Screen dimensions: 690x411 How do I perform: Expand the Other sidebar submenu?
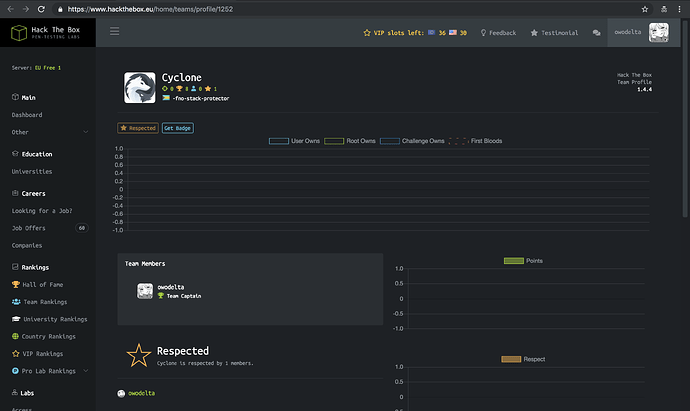click(x=86, y=132)
